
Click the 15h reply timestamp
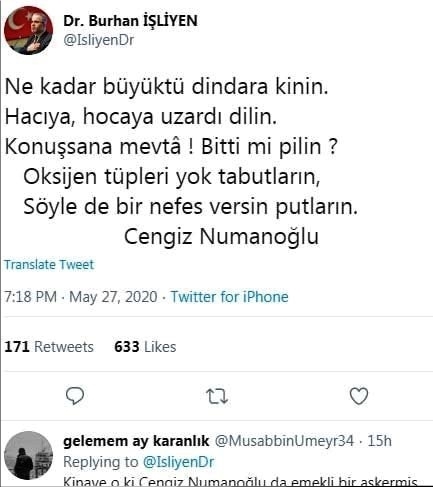pyautogui.click(x=379, y=441)
